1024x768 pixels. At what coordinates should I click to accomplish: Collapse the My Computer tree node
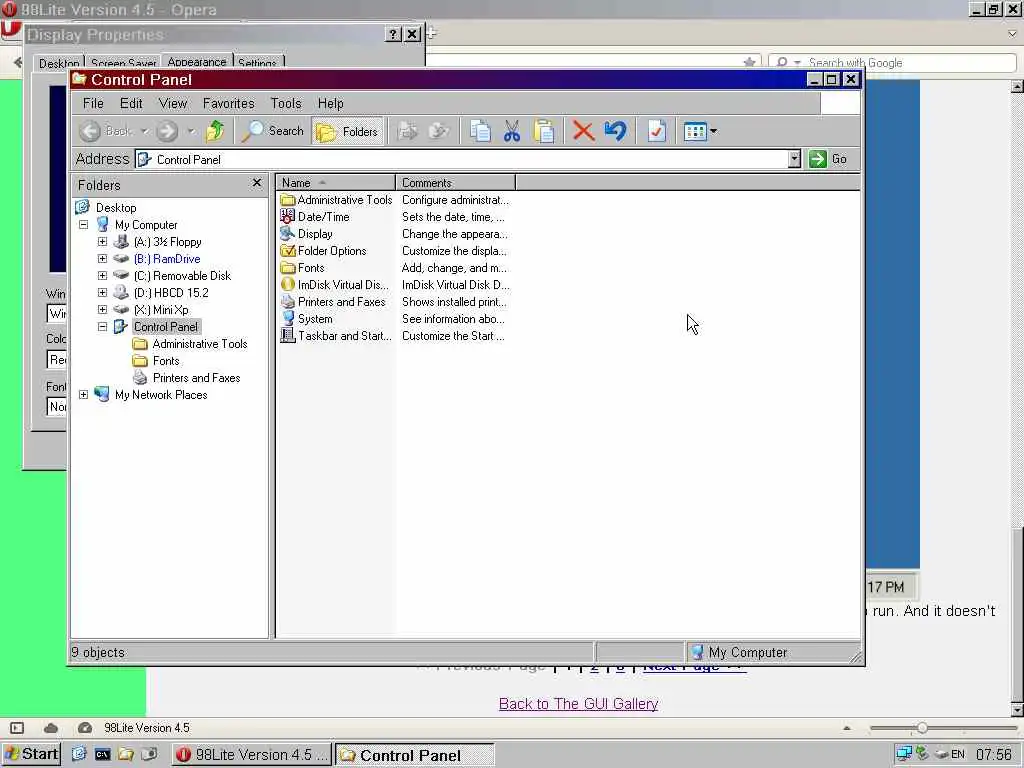[x=84, y=225]
